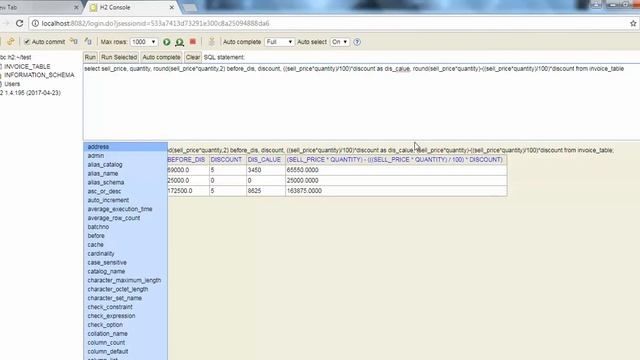Screen dimensions: 640x360
Task: Choose 'character_set_name' suggestion
Action: pyautogui.click(x=126, y=298)
